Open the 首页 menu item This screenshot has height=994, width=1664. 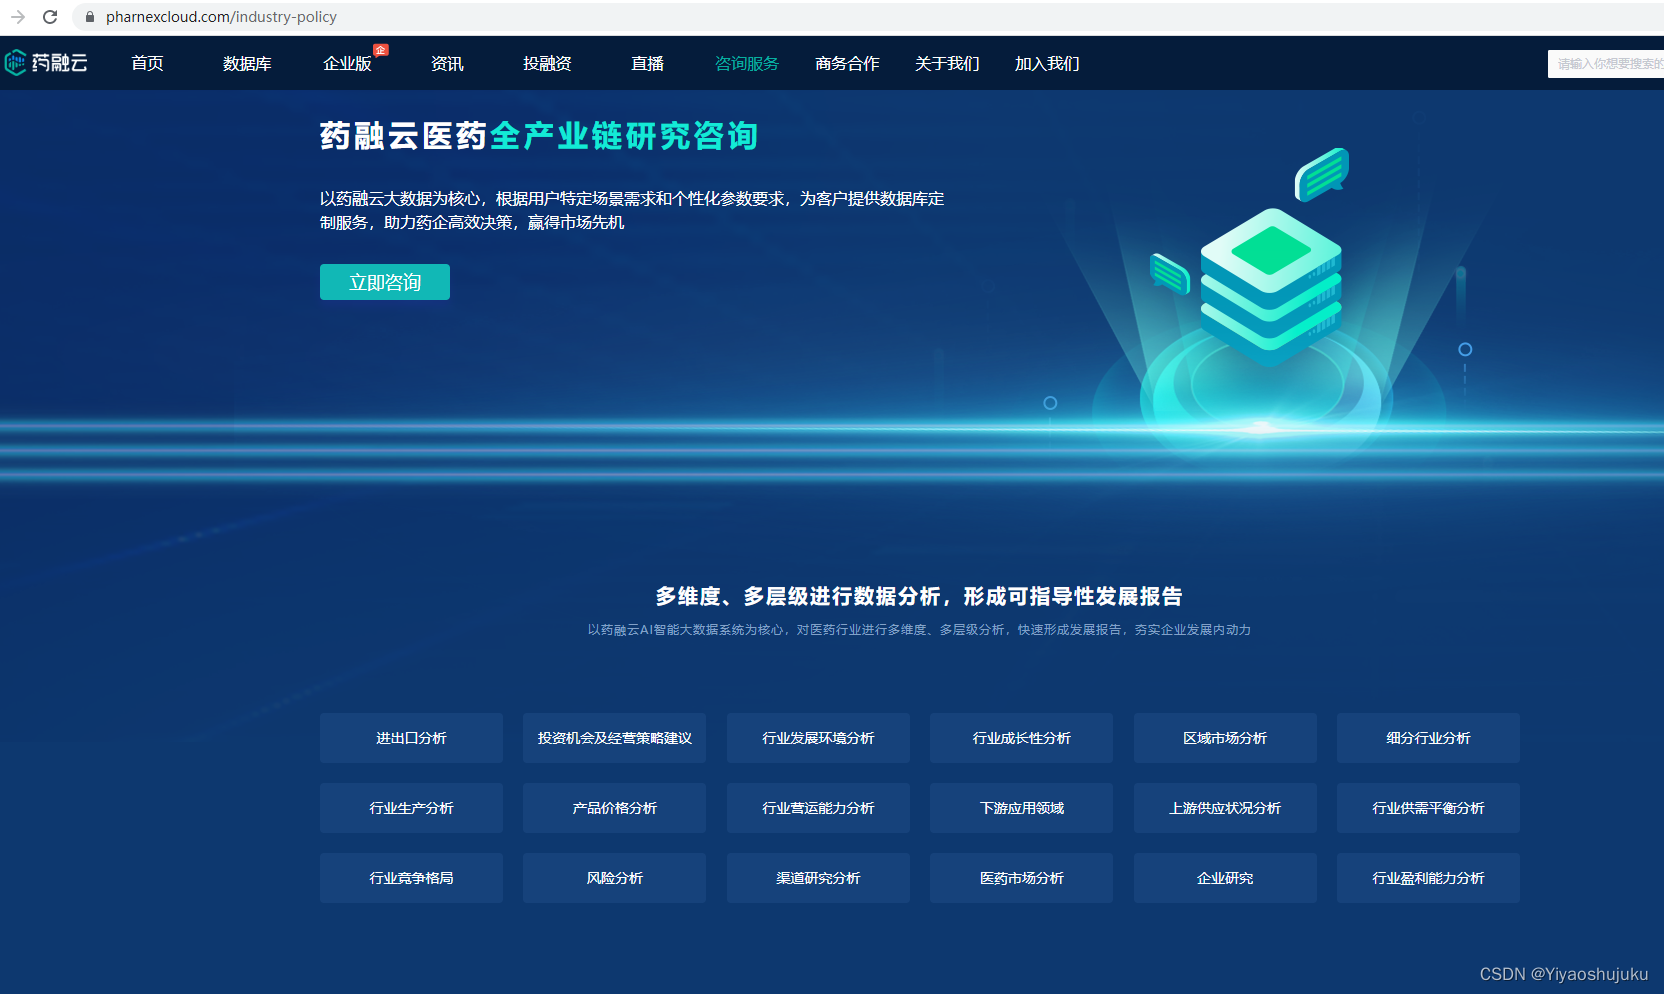click(x=147, y=64)
